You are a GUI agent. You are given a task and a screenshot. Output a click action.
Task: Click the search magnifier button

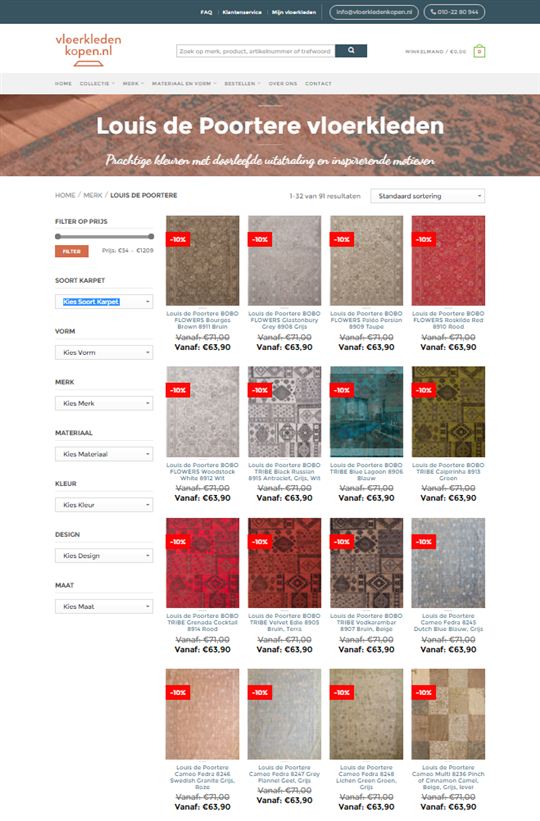(351, 51)
